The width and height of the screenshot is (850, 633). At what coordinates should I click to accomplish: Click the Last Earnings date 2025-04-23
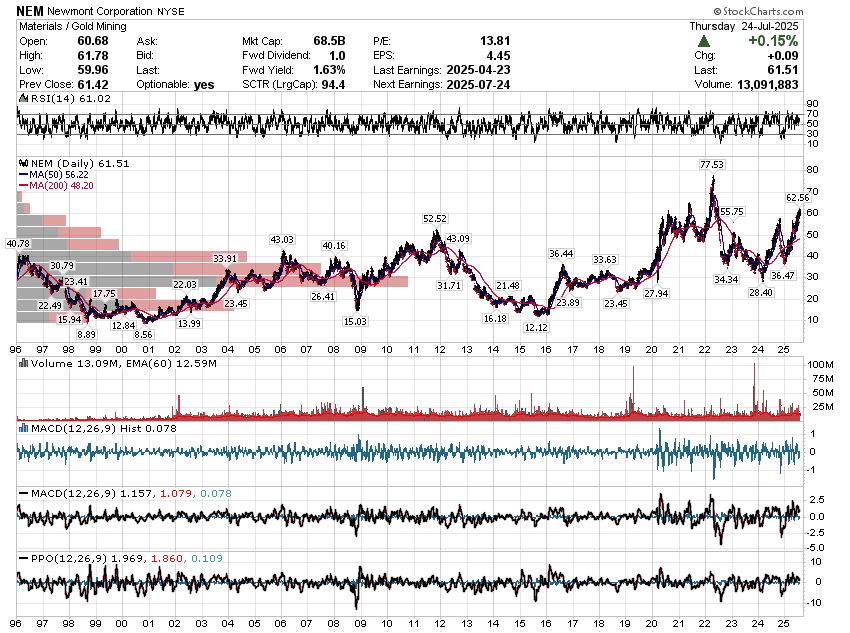tap(478, 70)
